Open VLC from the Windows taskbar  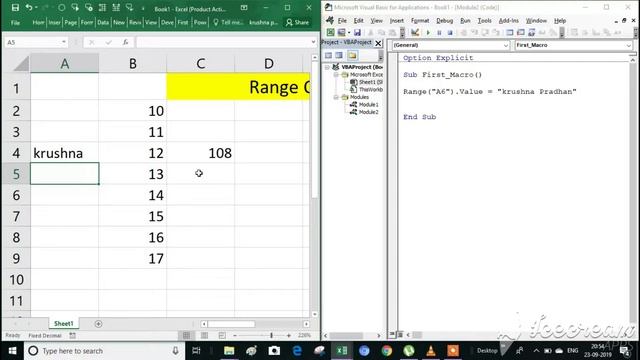(431, 351)
